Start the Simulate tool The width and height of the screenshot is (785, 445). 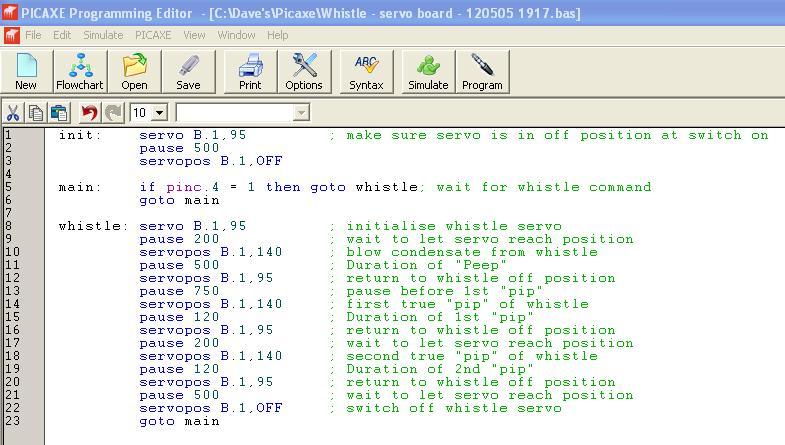[x=429, y=72]
